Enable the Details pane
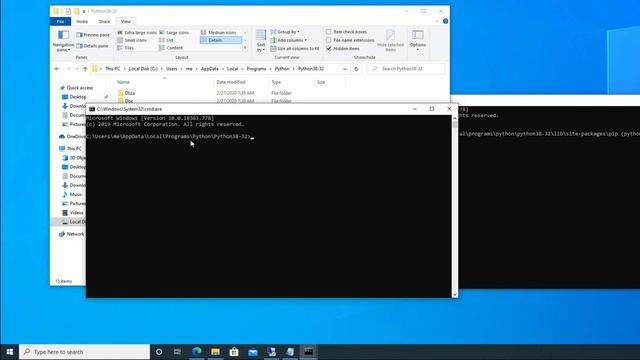 pos(93,46)
